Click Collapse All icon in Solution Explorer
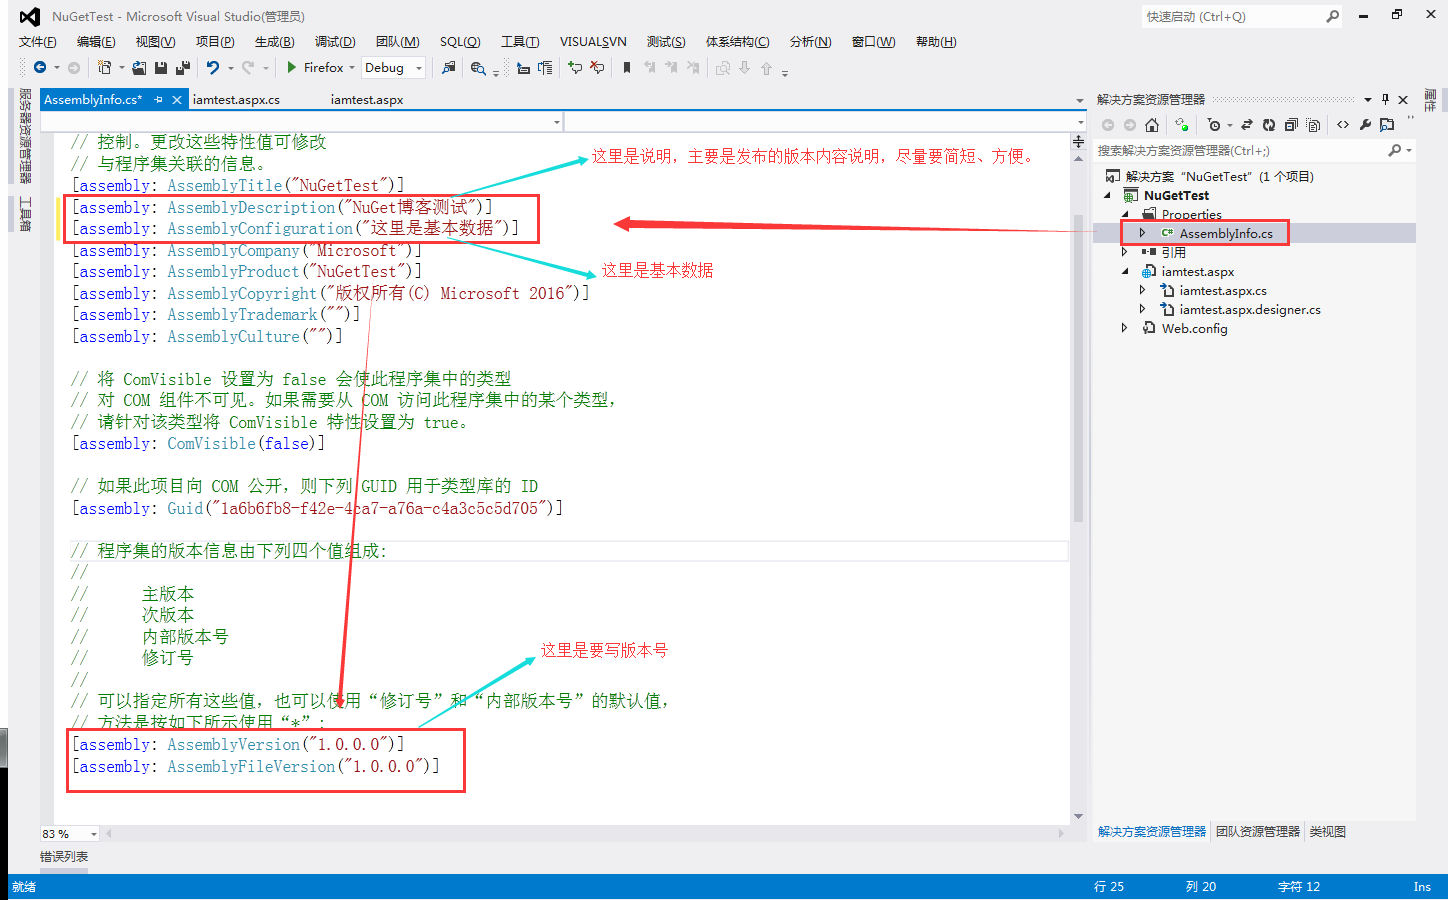The width and height of the screenshot is (1448, 900). tap(1291, 125)
